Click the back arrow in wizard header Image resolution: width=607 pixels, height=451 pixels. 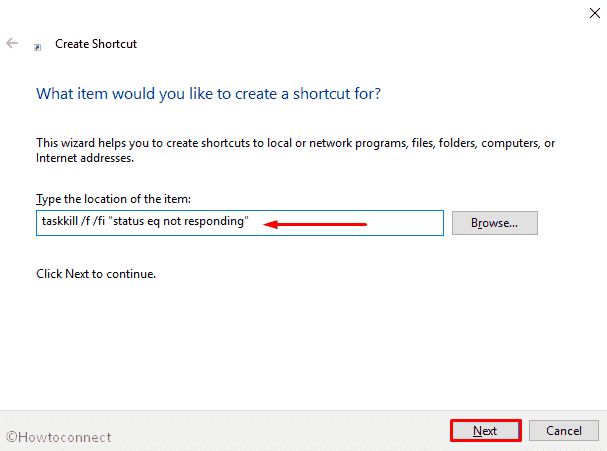(x=12, y=45)
